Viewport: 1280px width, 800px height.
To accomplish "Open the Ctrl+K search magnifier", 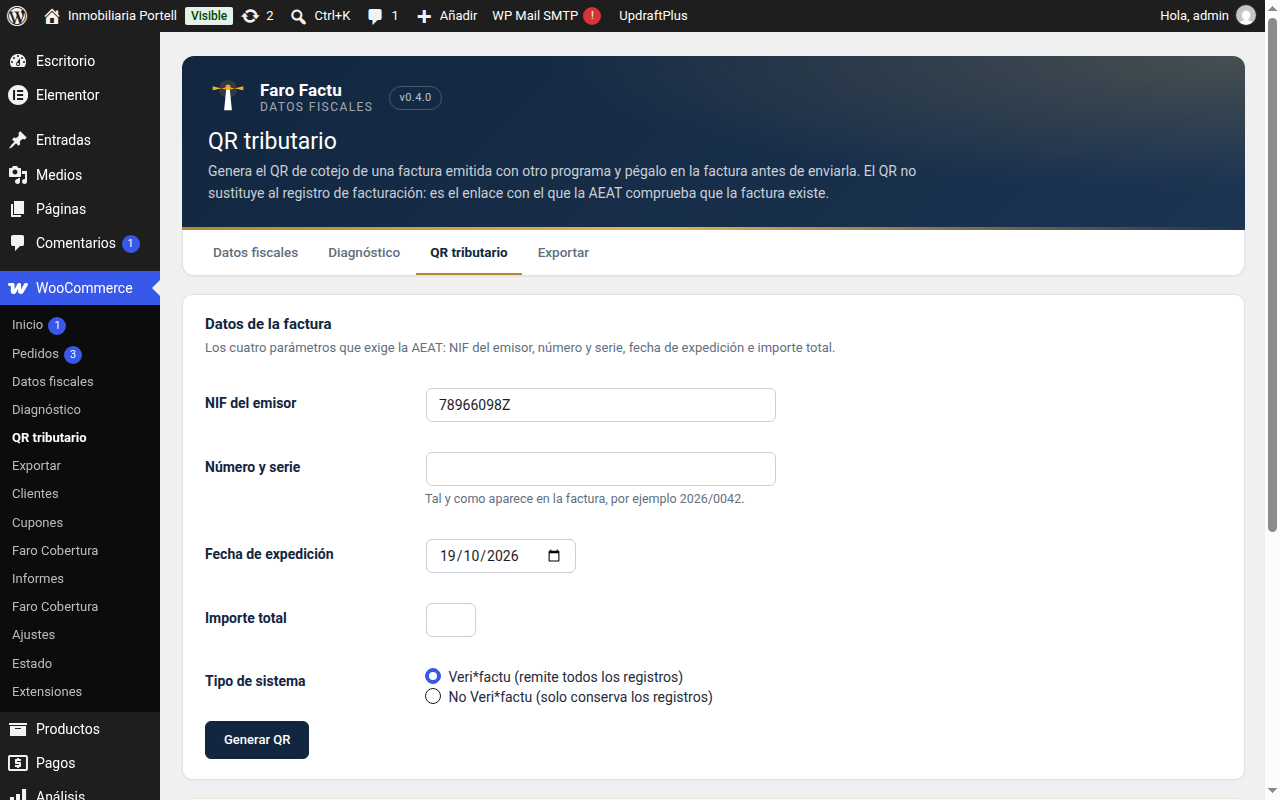I will click(x=298, y=16).
